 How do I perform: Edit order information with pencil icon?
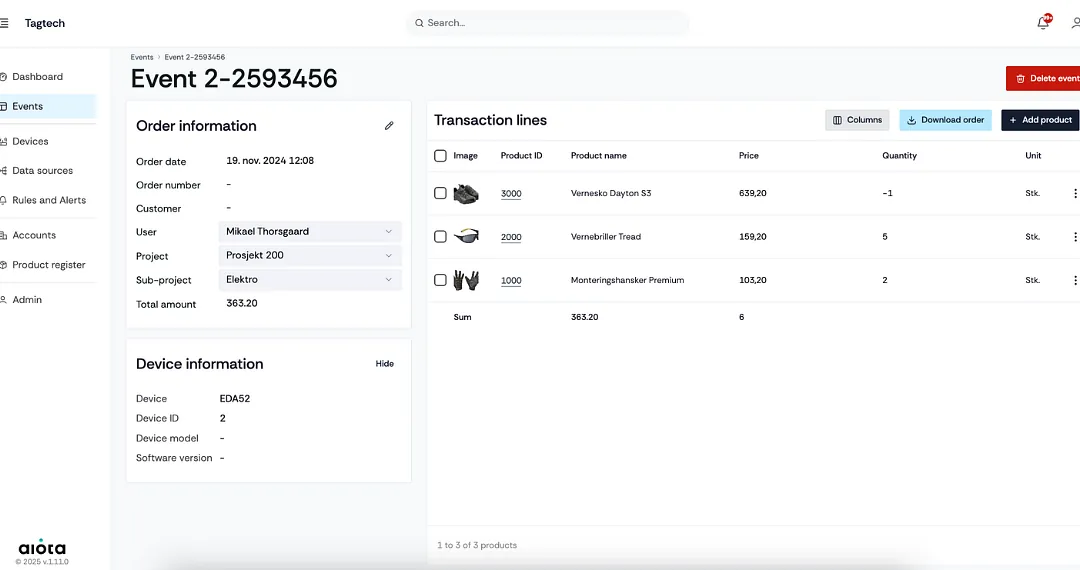pos(389,126)
